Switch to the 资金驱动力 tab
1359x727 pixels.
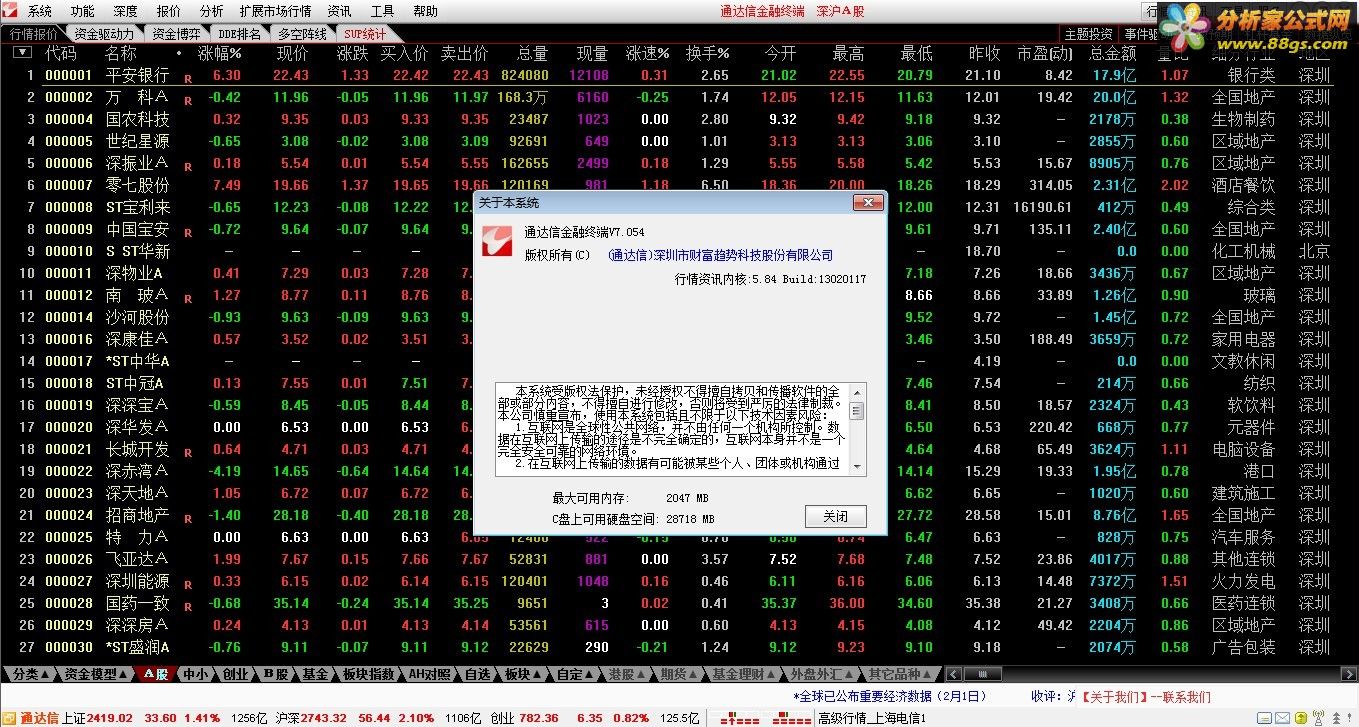point(104,33)
